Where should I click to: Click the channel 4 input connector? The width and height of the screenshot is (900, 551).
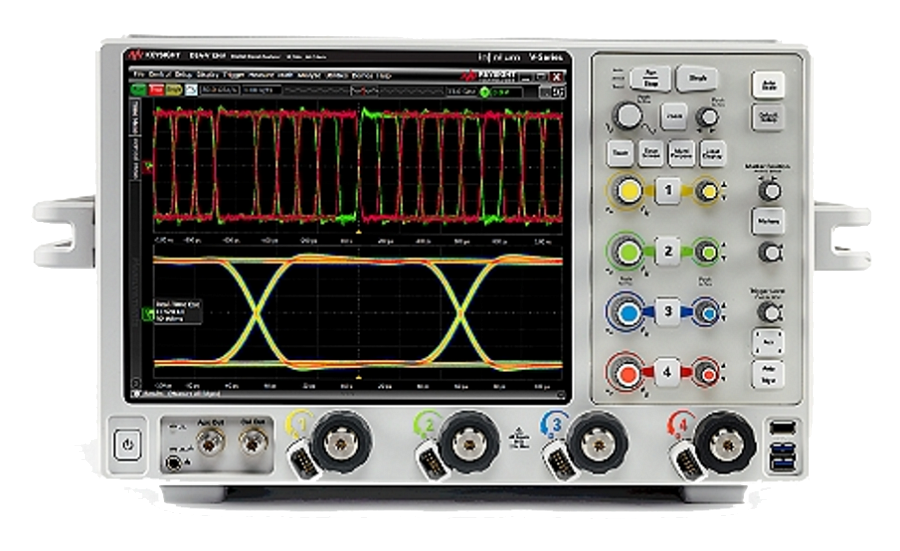[726, 443]
